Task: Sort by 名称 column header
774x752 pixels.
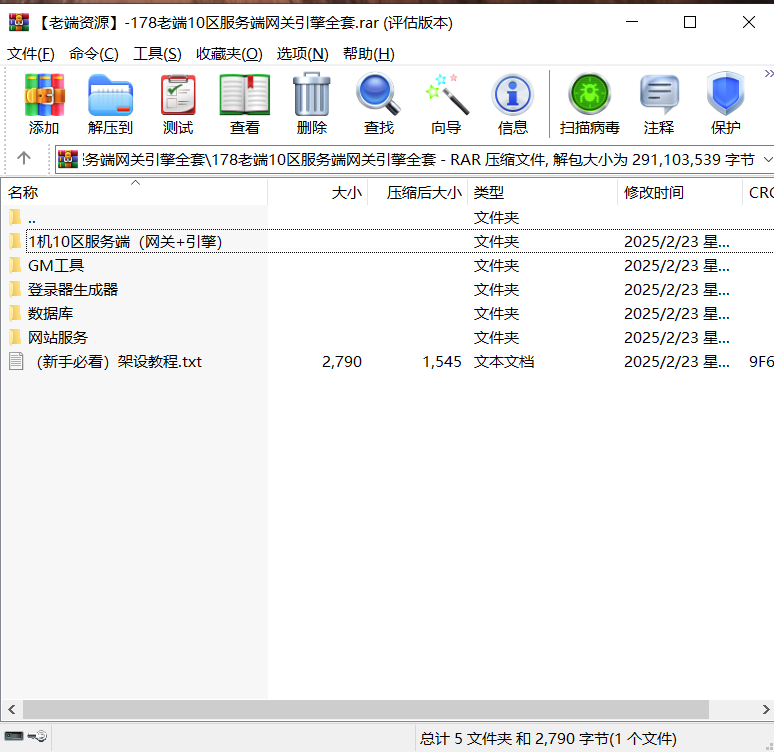Action: (x=134, y=192)
